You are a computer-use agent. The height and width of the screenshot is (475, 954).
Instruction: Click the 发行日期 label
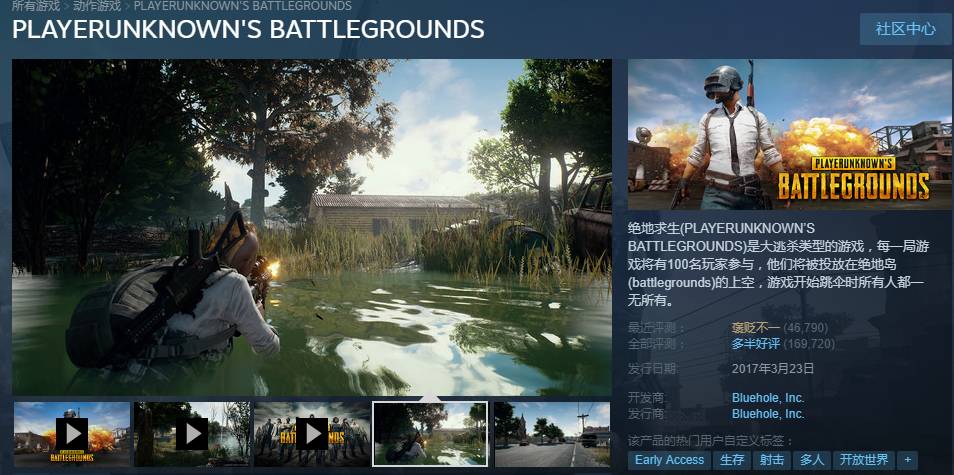(x=652, y=368)
